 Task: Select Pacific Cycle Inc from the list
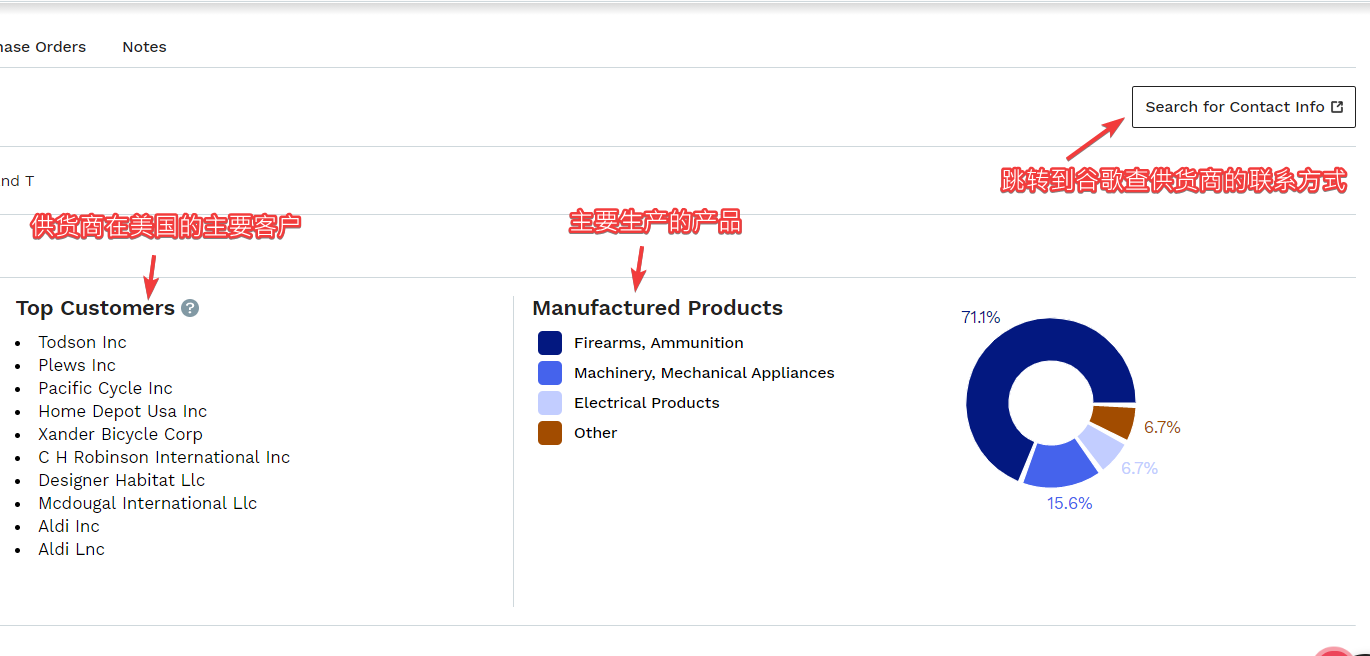(105, 388)
